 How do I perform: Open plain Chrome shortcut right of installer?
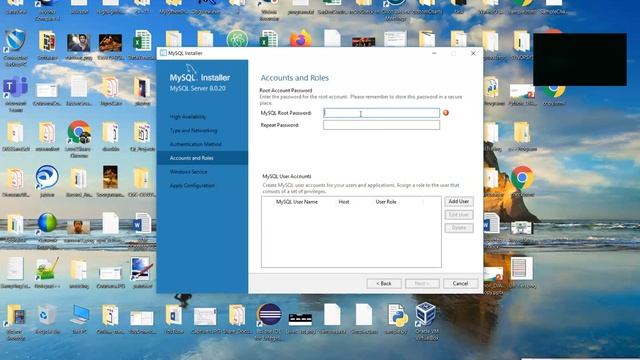click(522, 178)
